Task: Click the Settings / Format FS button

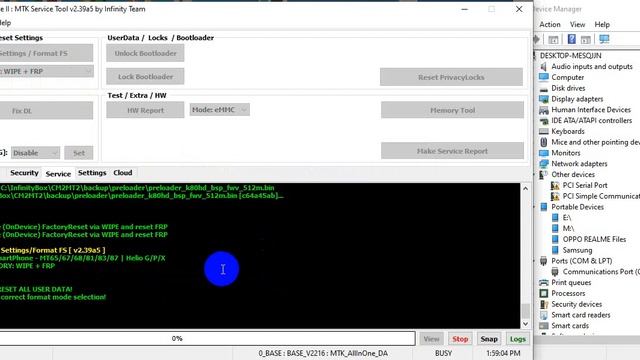Action: click(46, 53)
